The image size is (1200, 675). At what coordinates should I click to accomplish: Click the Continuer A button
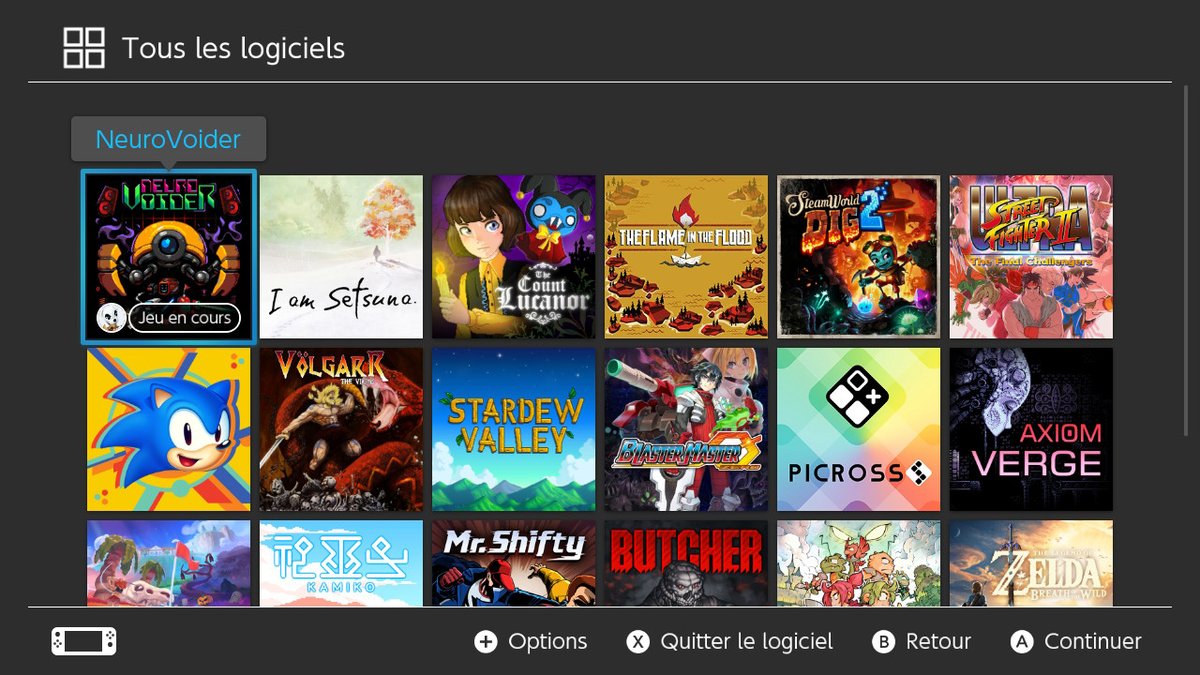[x=1076, y=642]
